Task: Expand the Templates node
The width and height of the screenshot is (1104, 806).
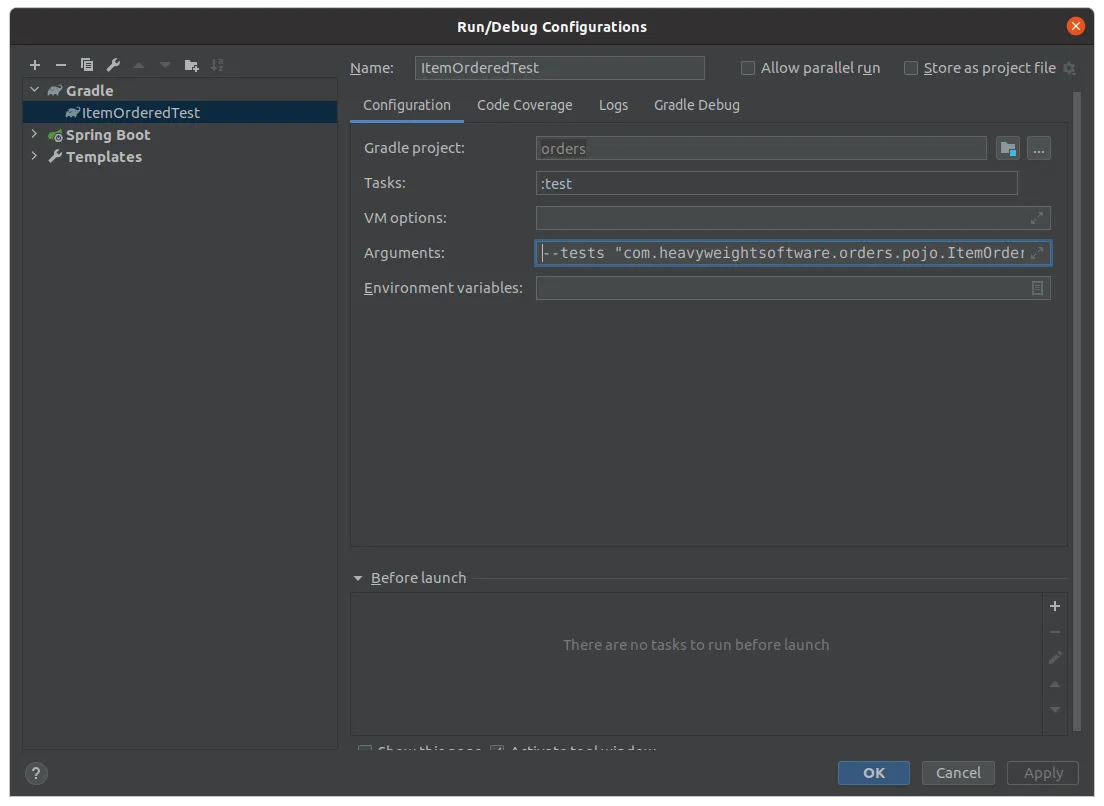Action: click(35, 156)
